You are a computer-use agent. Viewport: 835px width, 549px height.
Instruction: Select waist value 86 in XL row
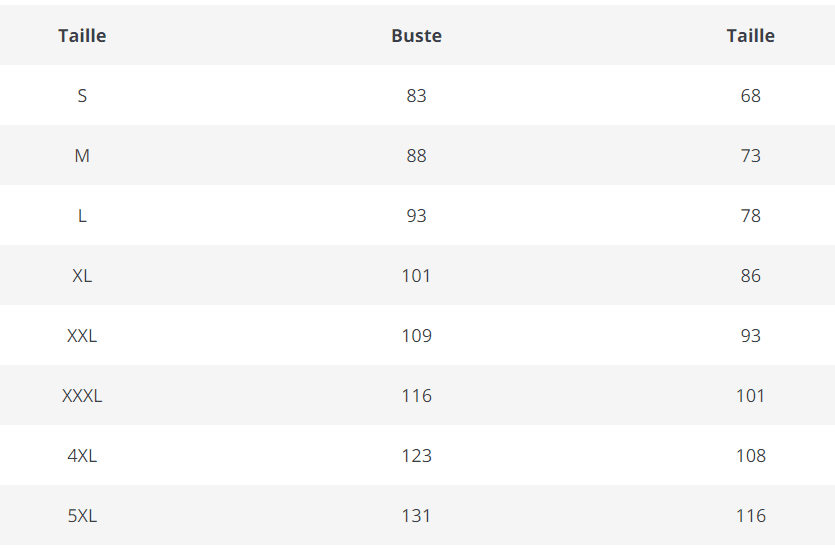[750, 276]
